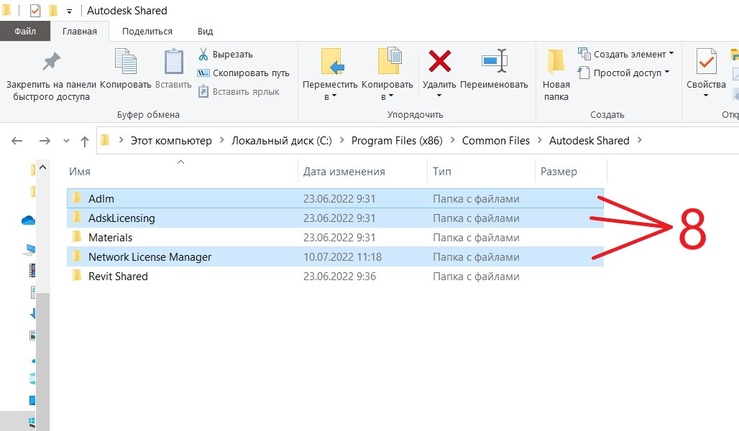Click OneDrive cloud icon in sidebar
The image size is (739, 431).
point(29,220)
